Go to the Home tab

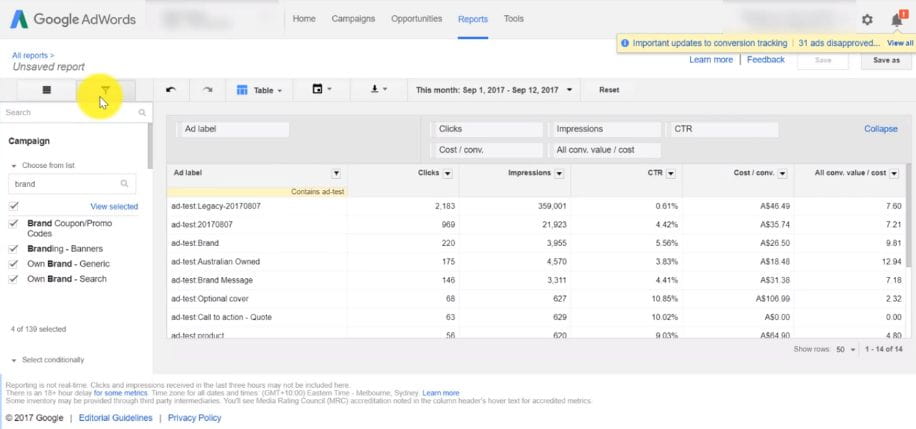coord(304,19)
